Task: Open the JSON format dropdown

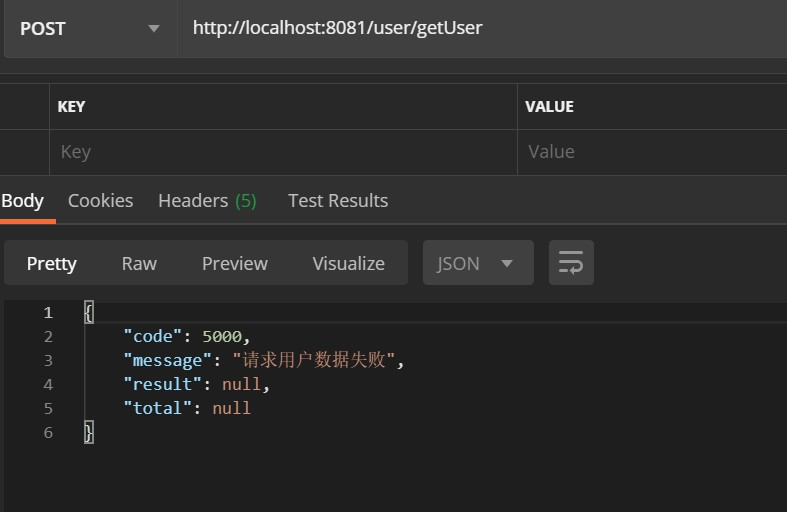Action: [x=478, y=263]
